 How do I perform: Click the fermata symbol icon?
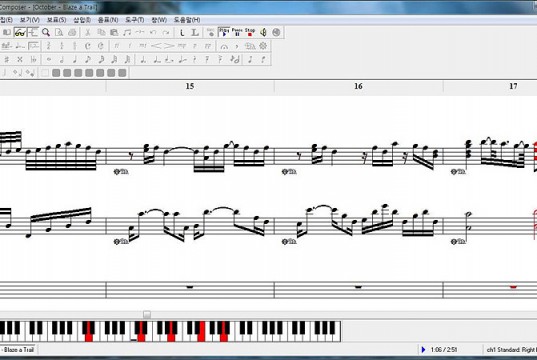coord(224,46)
